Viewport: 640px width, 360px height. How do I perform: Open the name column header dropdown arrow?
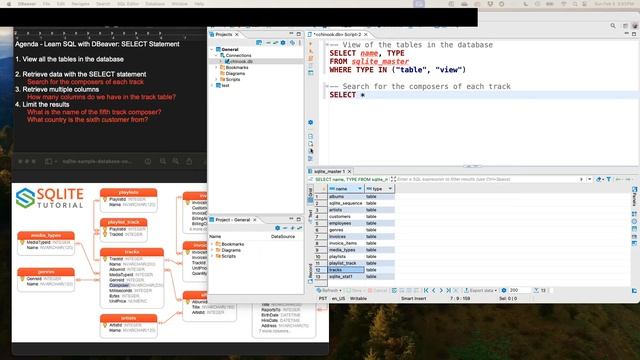(360, 189)
